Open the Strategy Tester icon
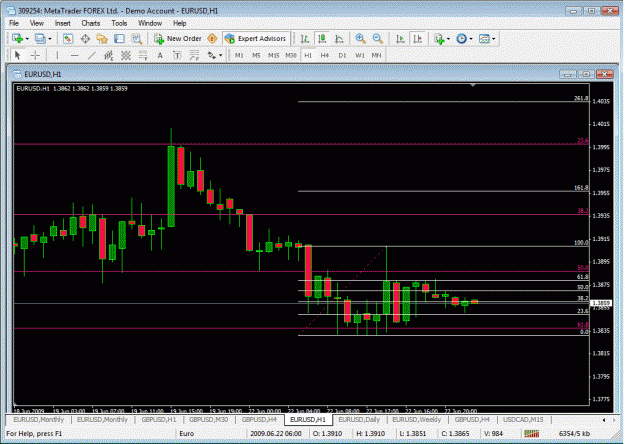Viewport: 625px width, 444px height. point(137,39)
